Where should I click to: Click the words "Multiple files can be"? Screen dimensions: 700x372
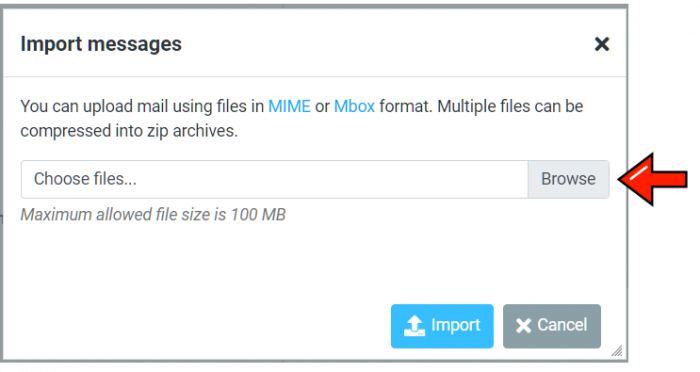pos(510,106)
